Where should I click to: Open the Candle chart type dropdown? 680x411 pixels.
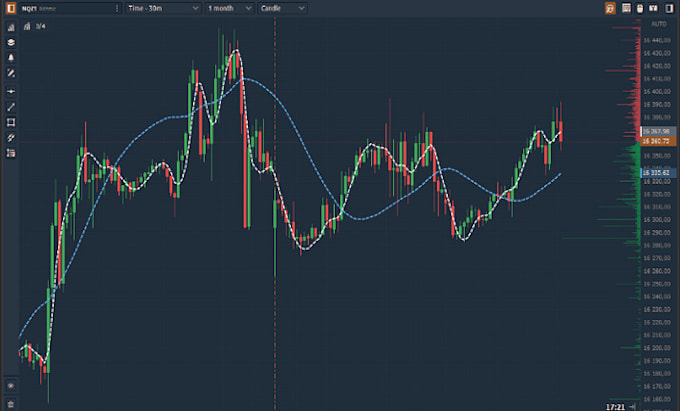(x=280, y=8)
